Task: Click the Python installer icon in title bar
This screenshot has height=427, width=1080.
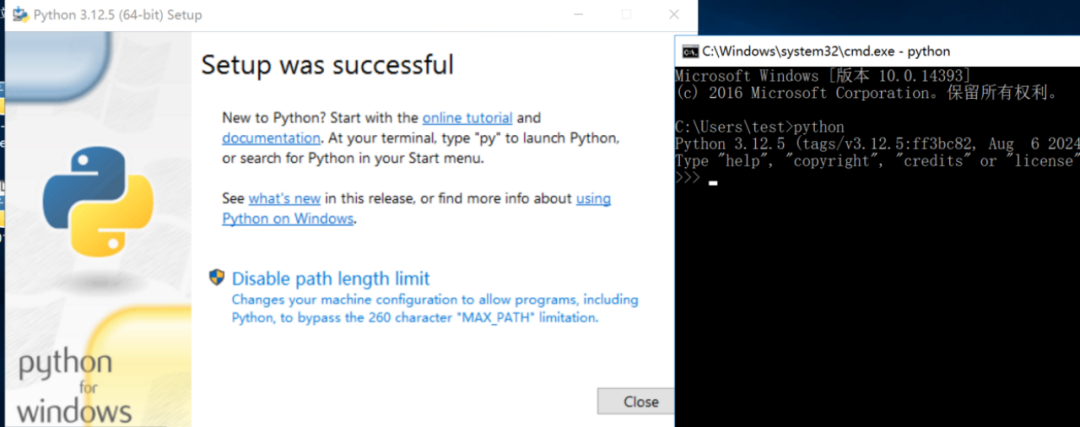Action: coord(20,14)
